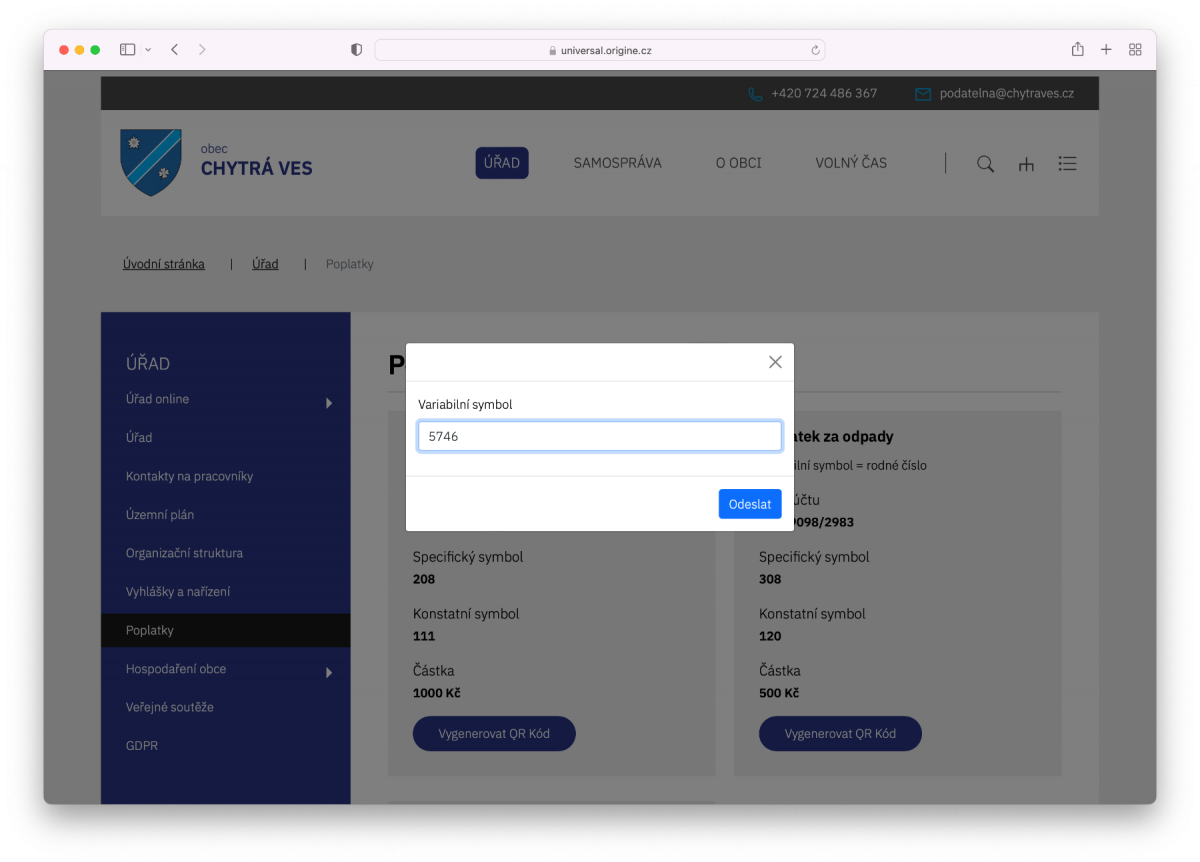The height and width of the screenshot is (862, 1200).
Task: Follow the Úvodní stránka breadcrumb link
Action: 164,264
